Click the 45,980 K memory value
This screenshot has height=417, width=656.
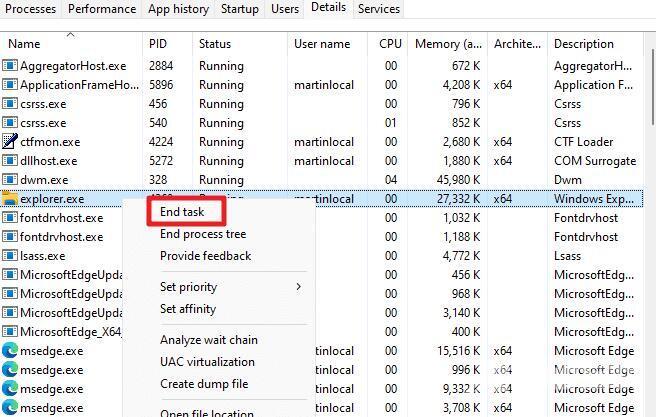(459, 180)
